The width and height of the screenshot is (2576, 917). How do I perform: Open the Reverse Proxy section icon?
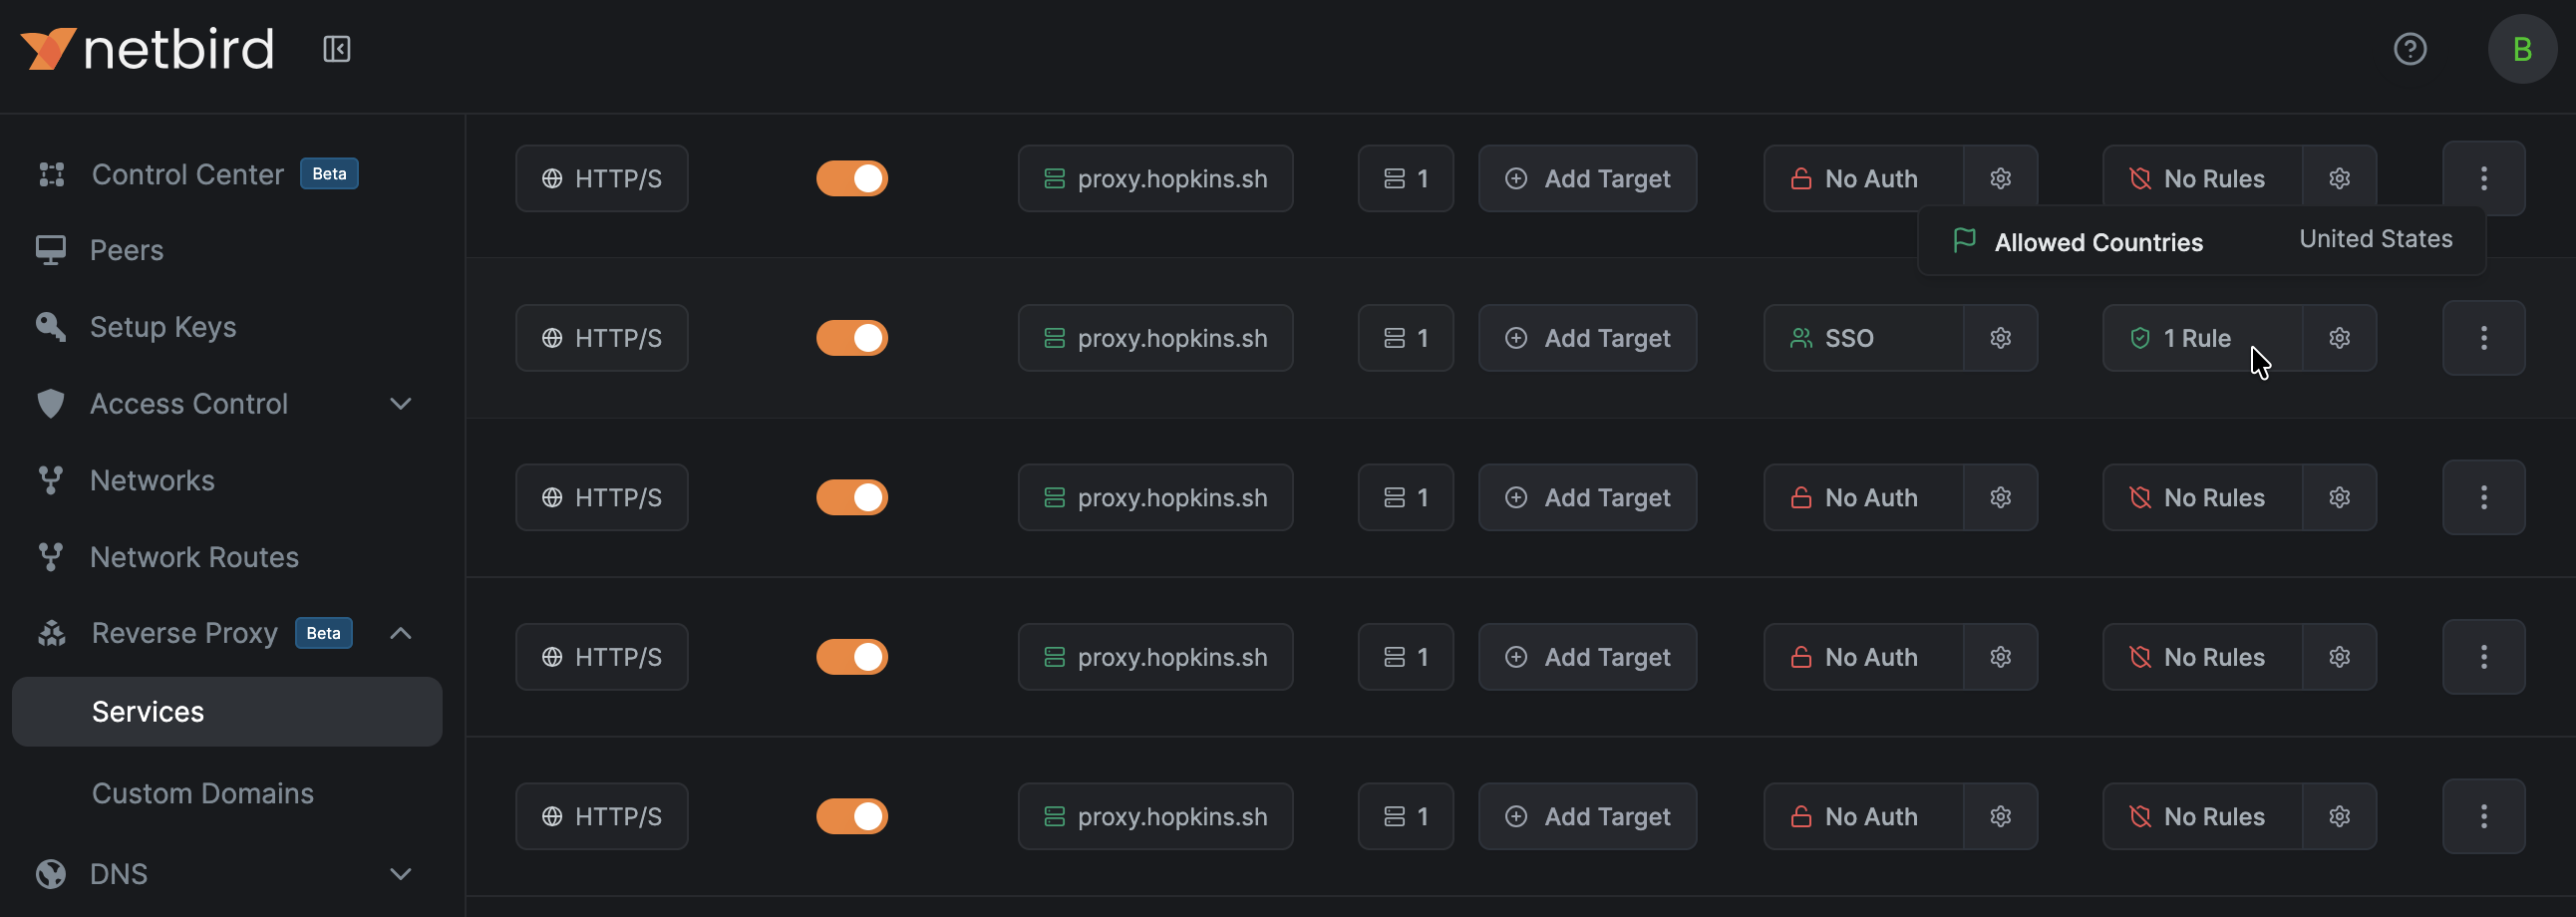click(50, 632)
